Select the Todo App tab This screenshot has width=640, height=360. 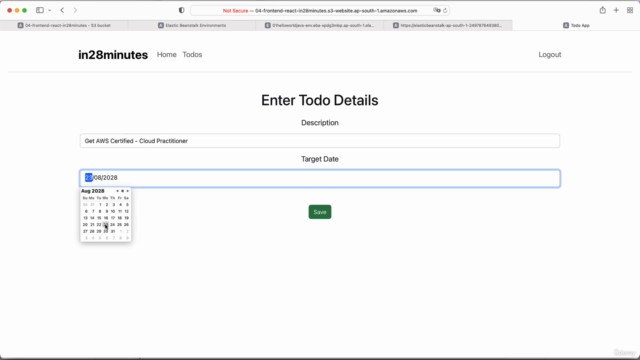(x=576, y=25)
